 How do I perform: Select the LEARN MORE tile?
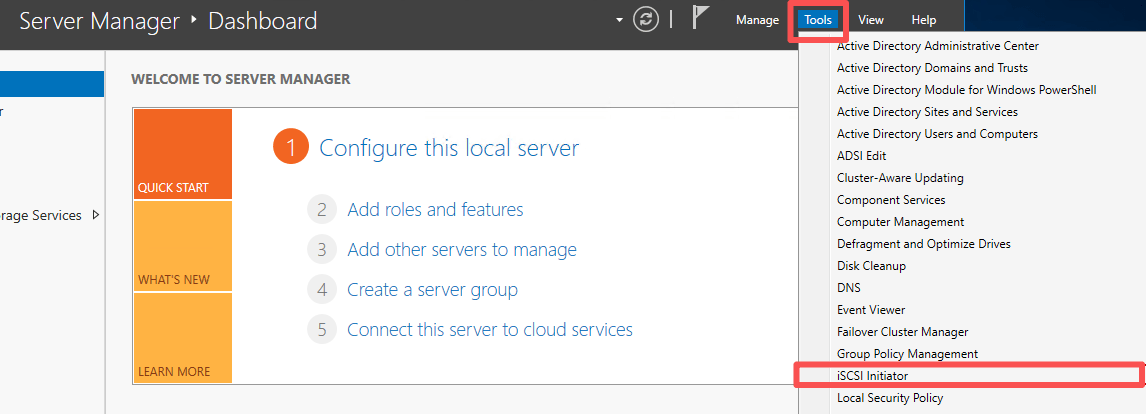183,338
